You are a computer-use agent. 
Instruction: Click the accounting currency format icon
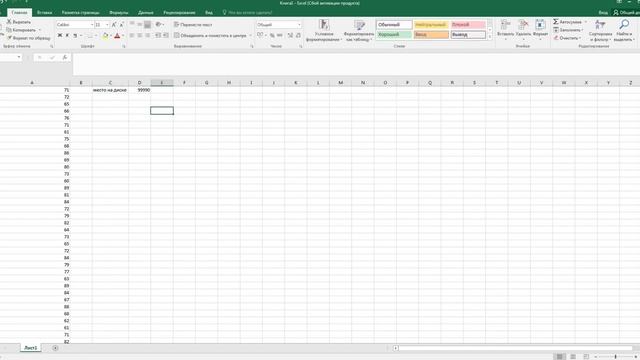point(260,36)
